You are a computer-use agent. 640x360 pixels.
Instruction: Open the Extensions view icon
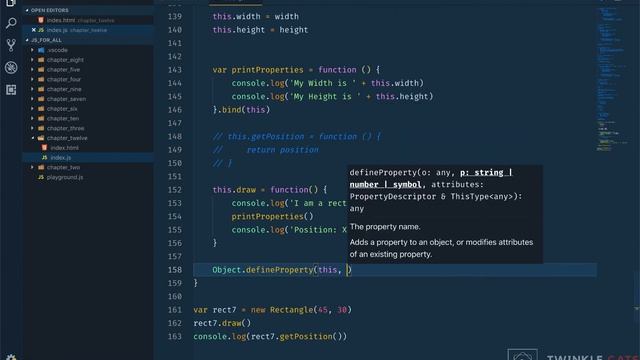point(11,89)
